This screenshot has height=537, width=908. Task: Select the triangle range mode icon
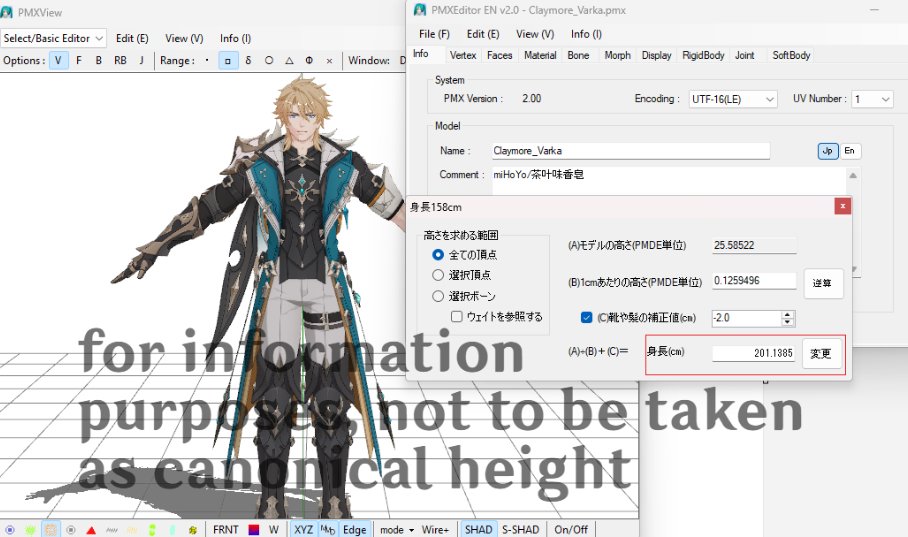[x=289, y=60]
